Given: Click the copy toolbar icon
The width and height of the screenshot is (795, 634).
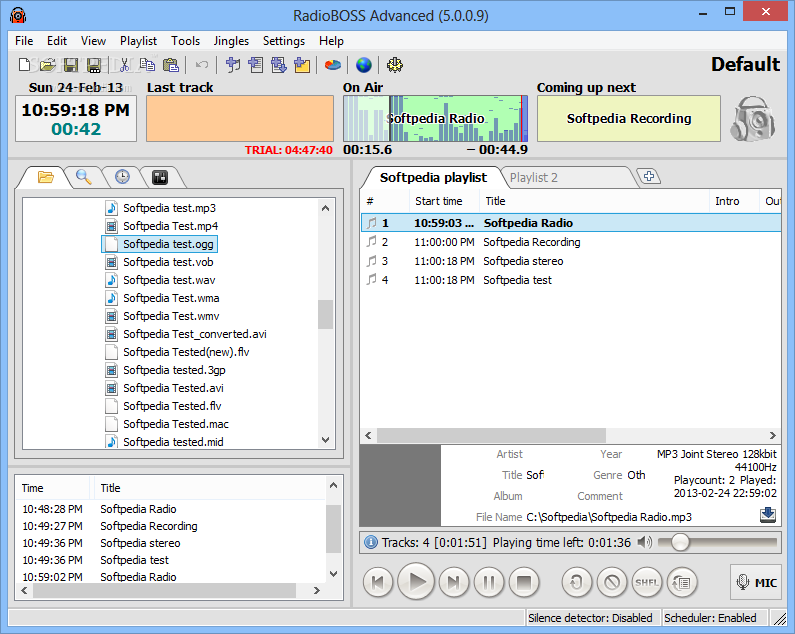Looking at the screenshot, I should tap(147, 65).
